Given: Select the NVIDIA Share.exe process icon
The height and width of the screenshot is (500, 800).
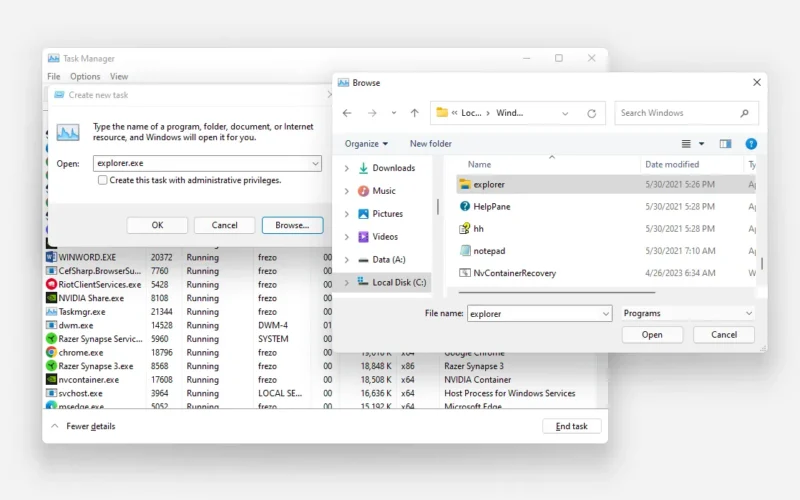Looking at the screenshot, I should tap(52, 298).
